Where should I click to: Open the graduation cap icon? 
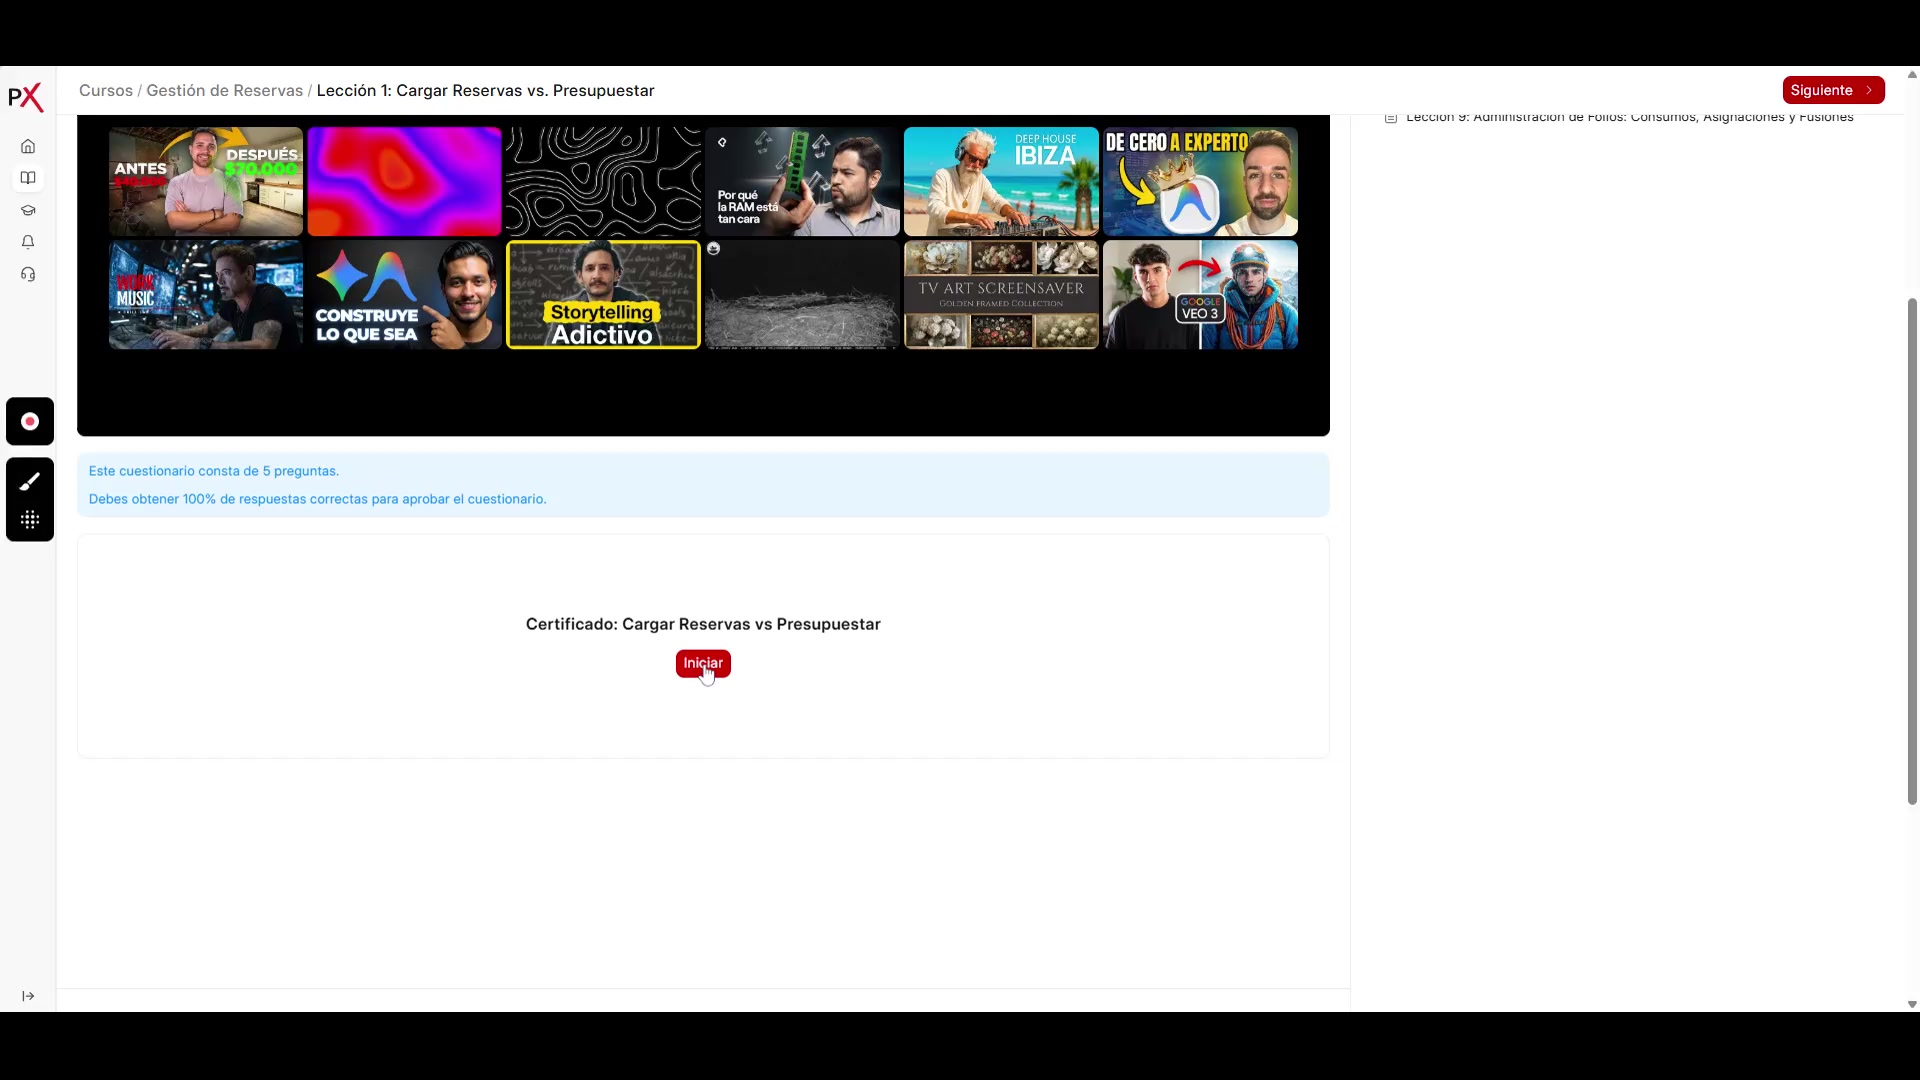(28, 211)
